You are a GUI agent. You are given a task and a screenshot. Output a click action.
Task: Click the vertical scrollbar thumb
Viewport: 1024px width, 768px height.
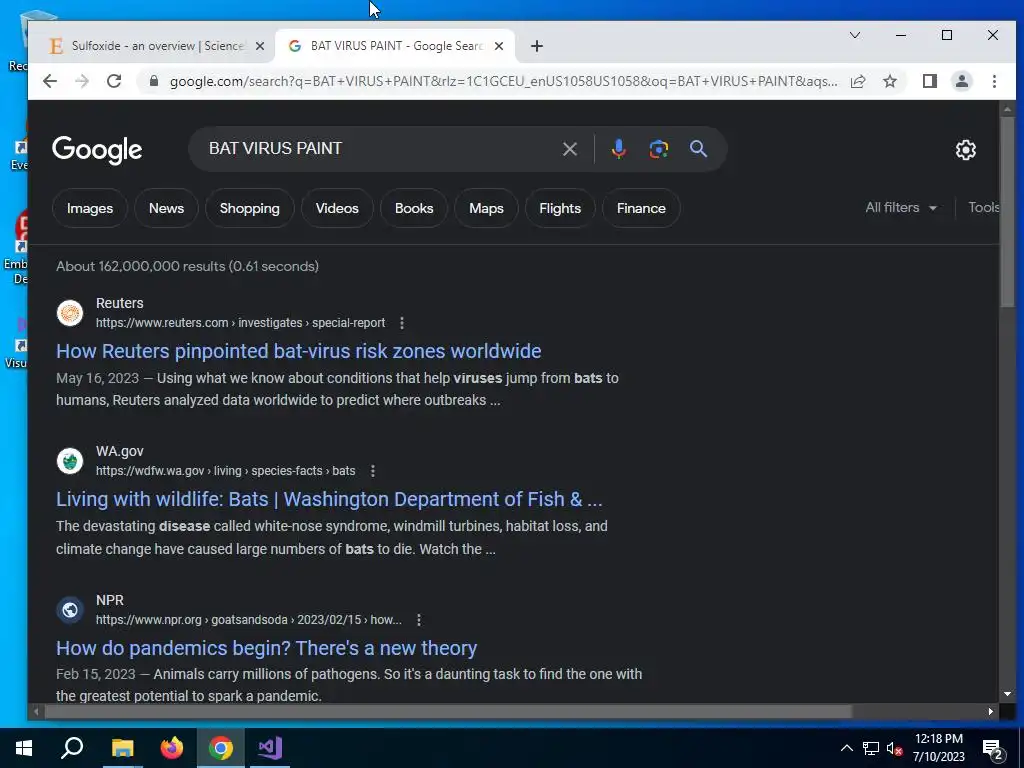tap(1007, 211)
